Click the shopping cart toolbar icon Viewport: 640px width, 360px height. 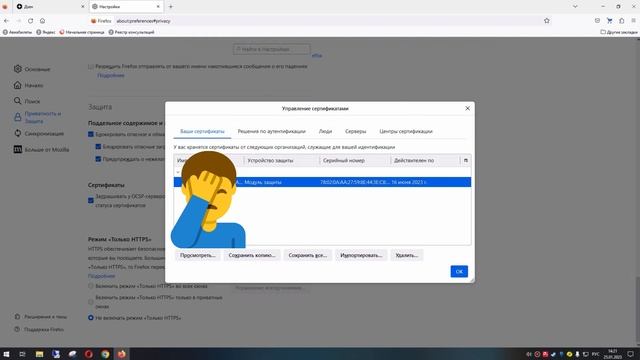coord(609,21)
